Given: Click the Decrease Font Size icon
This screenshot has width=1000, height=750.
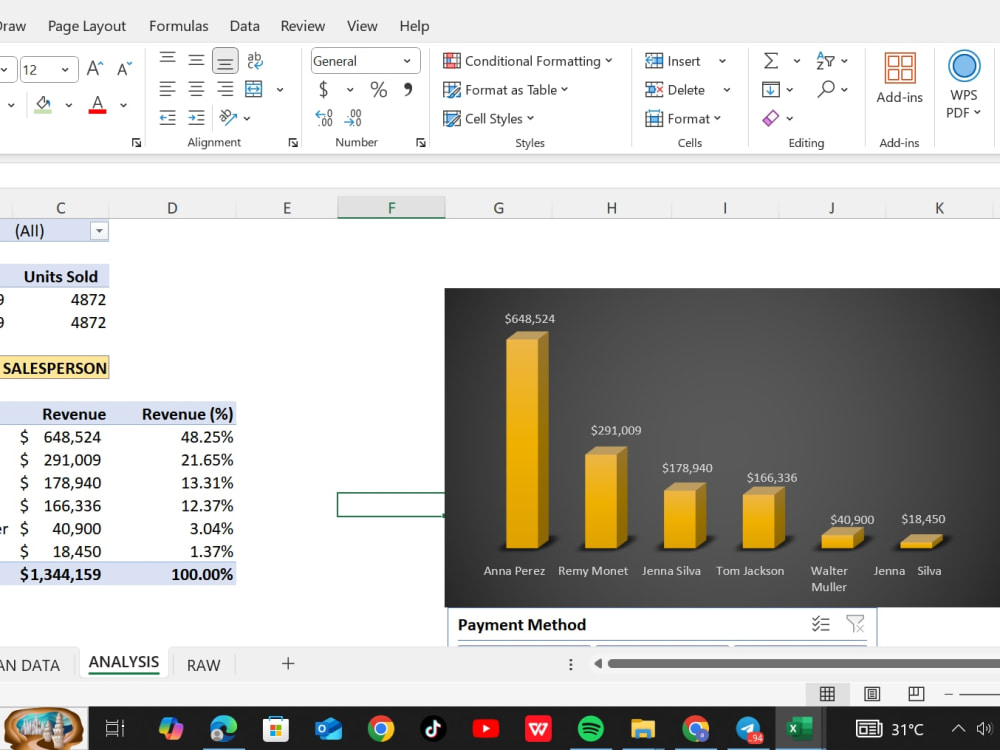Looking at the screenshot, I should pos(124,68).
